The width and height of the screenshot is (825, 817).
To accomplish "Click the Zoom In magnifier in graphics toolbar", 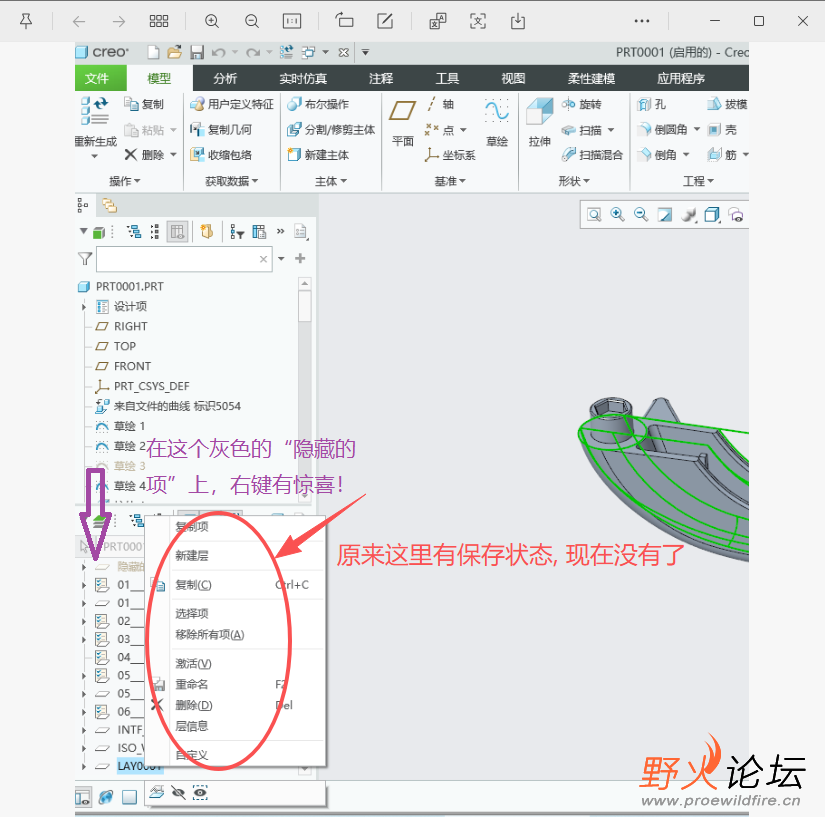I will click(618, 214).
